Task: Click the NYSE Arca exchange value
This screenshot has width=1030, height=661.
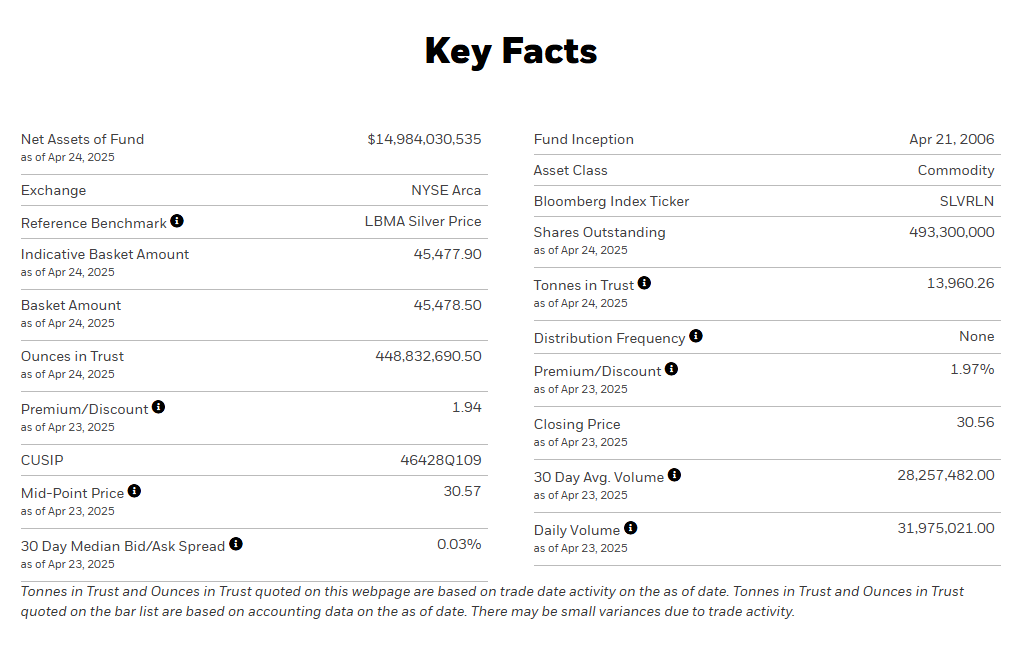Action: (x=446, y=191)
